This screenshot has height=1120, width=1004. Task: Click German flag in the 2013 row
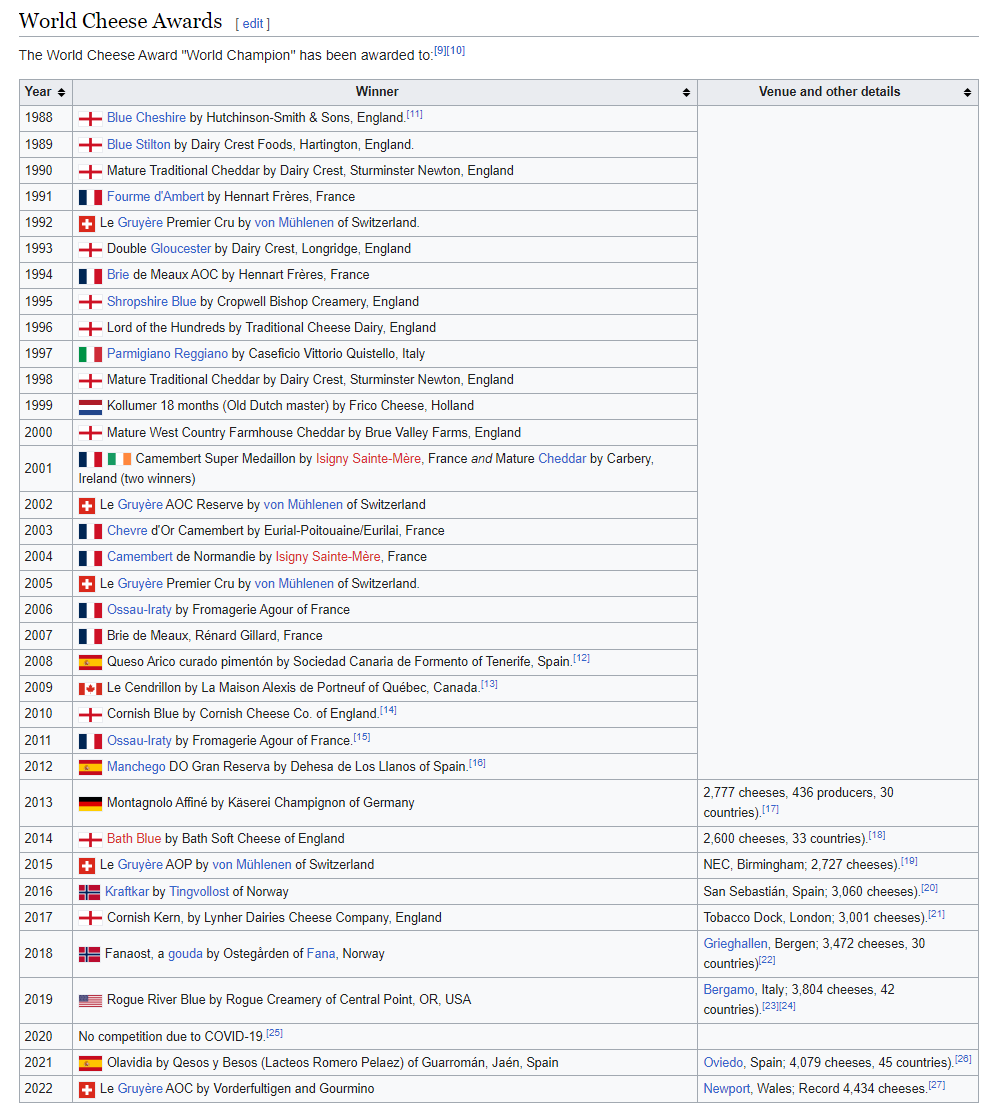click(90, 804)
